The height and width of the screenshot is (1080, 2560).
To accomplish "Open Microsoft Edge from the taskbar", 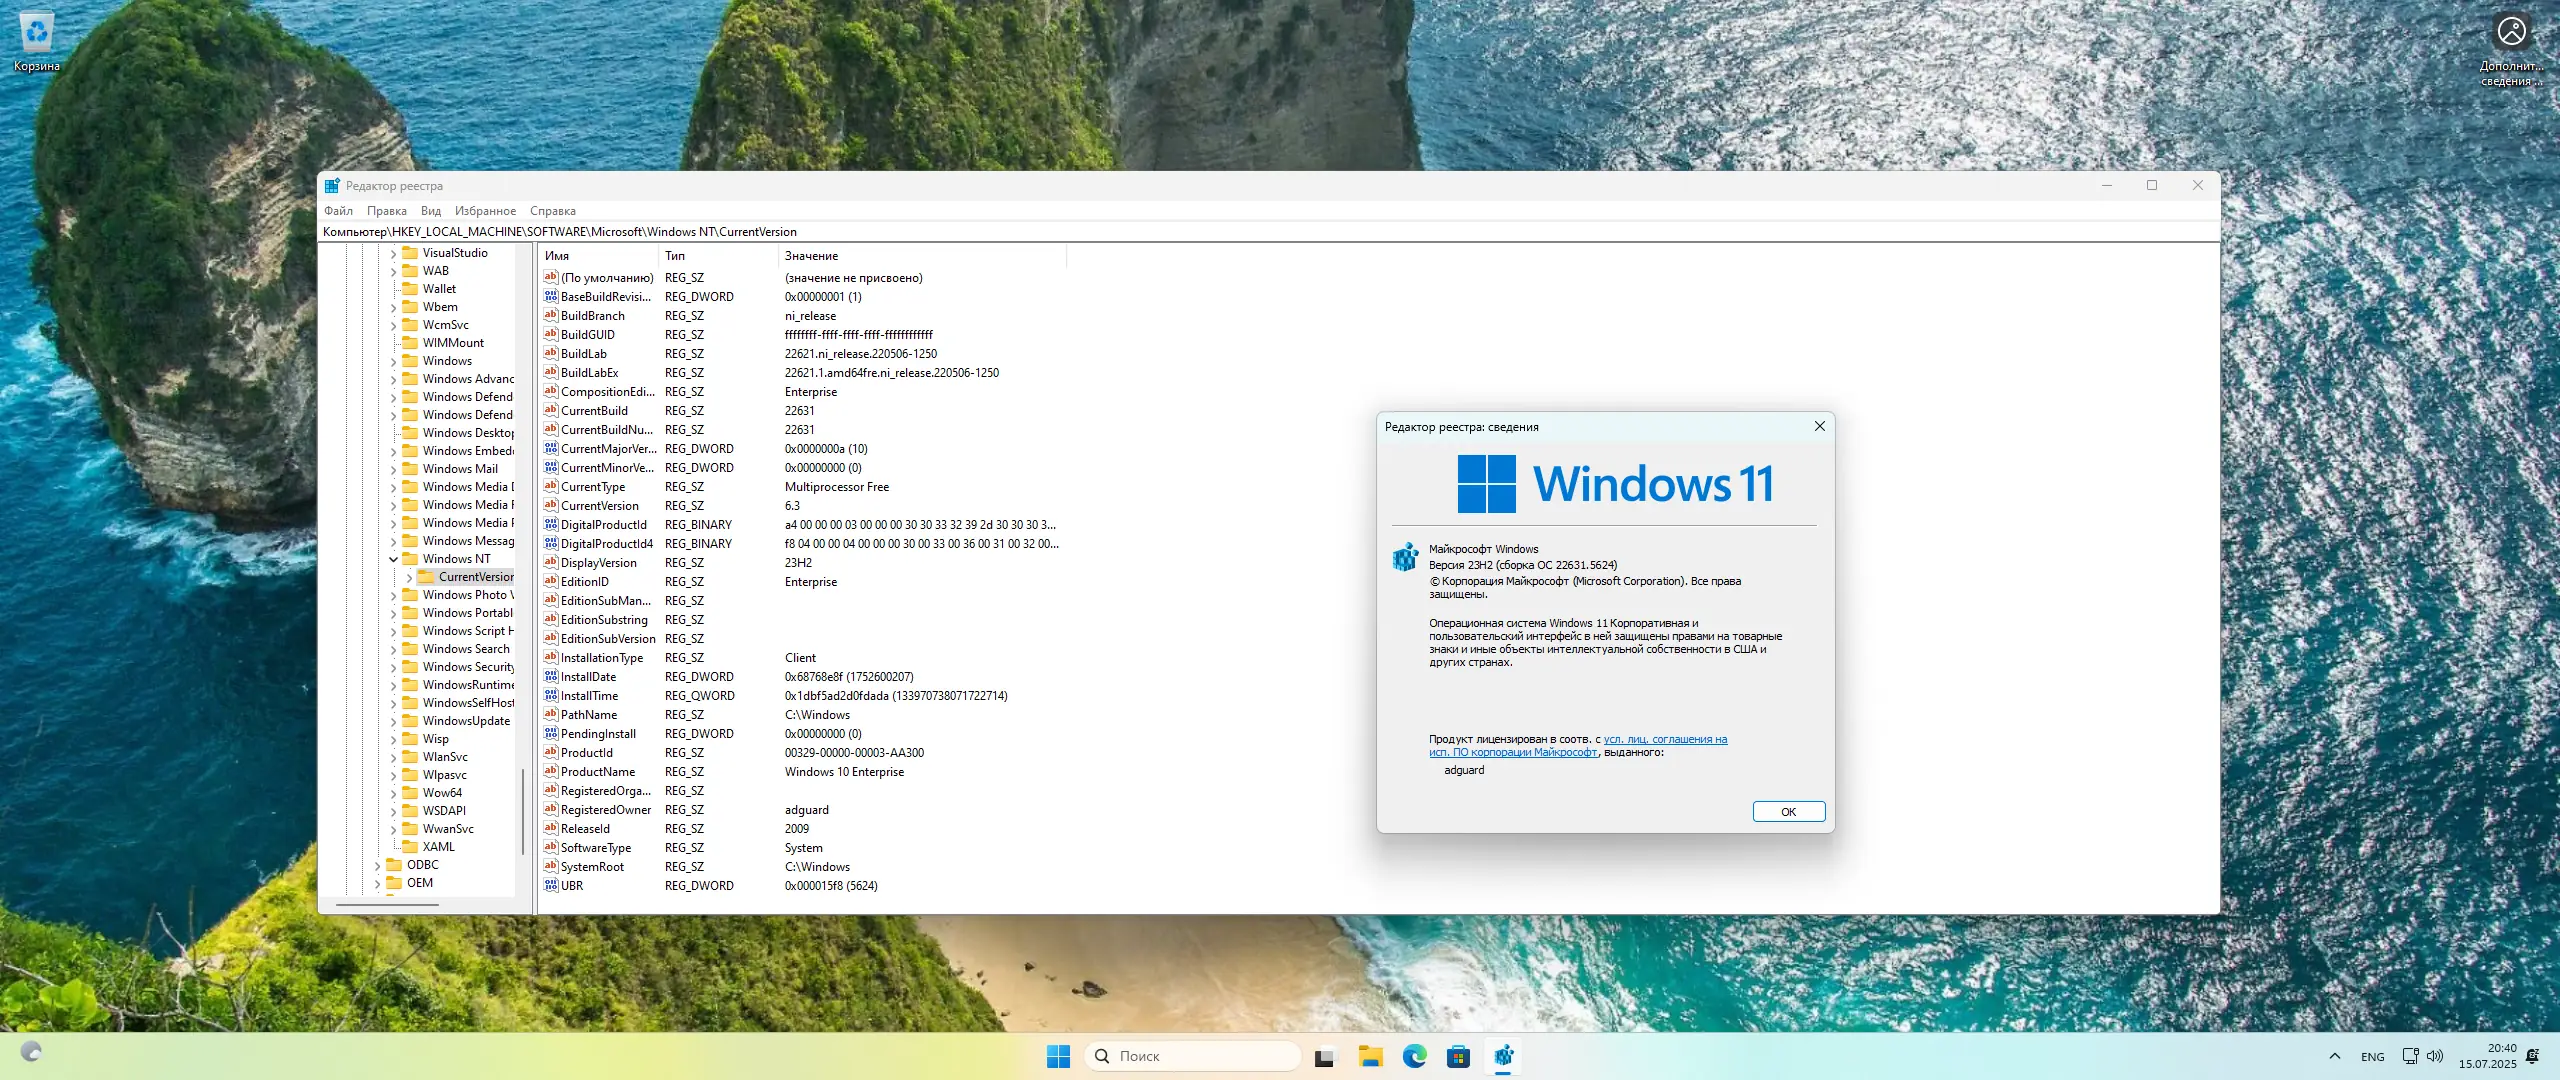I will 1414,1056.
